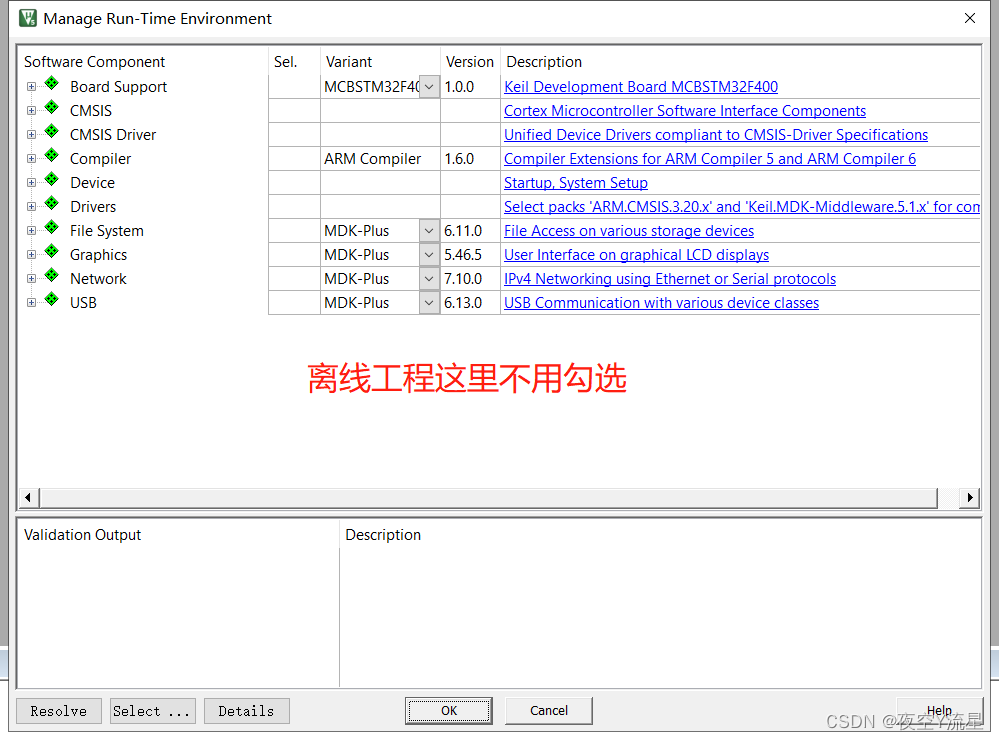Expand the CMSIS tree node
This screenshot has height=740, width=999.
pos(31,111)
